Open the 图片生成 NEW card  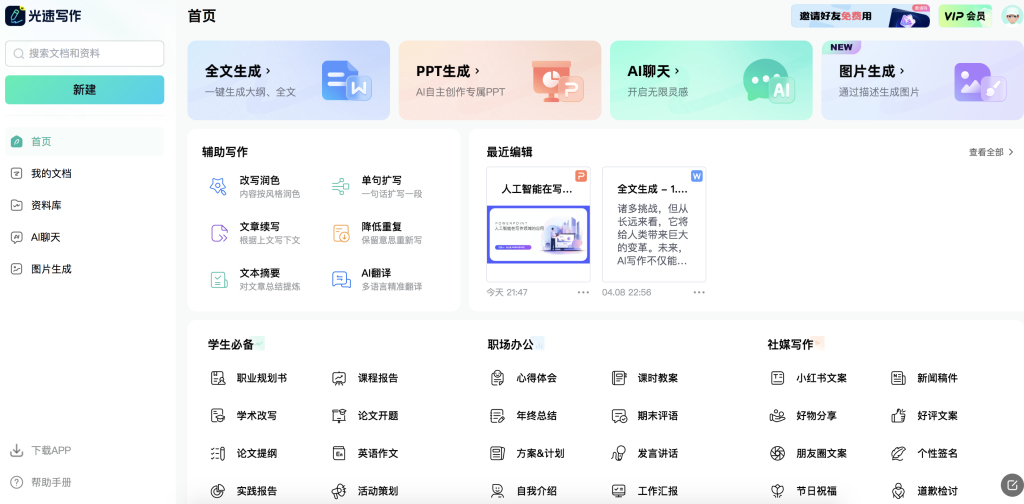tap(922, 80)
